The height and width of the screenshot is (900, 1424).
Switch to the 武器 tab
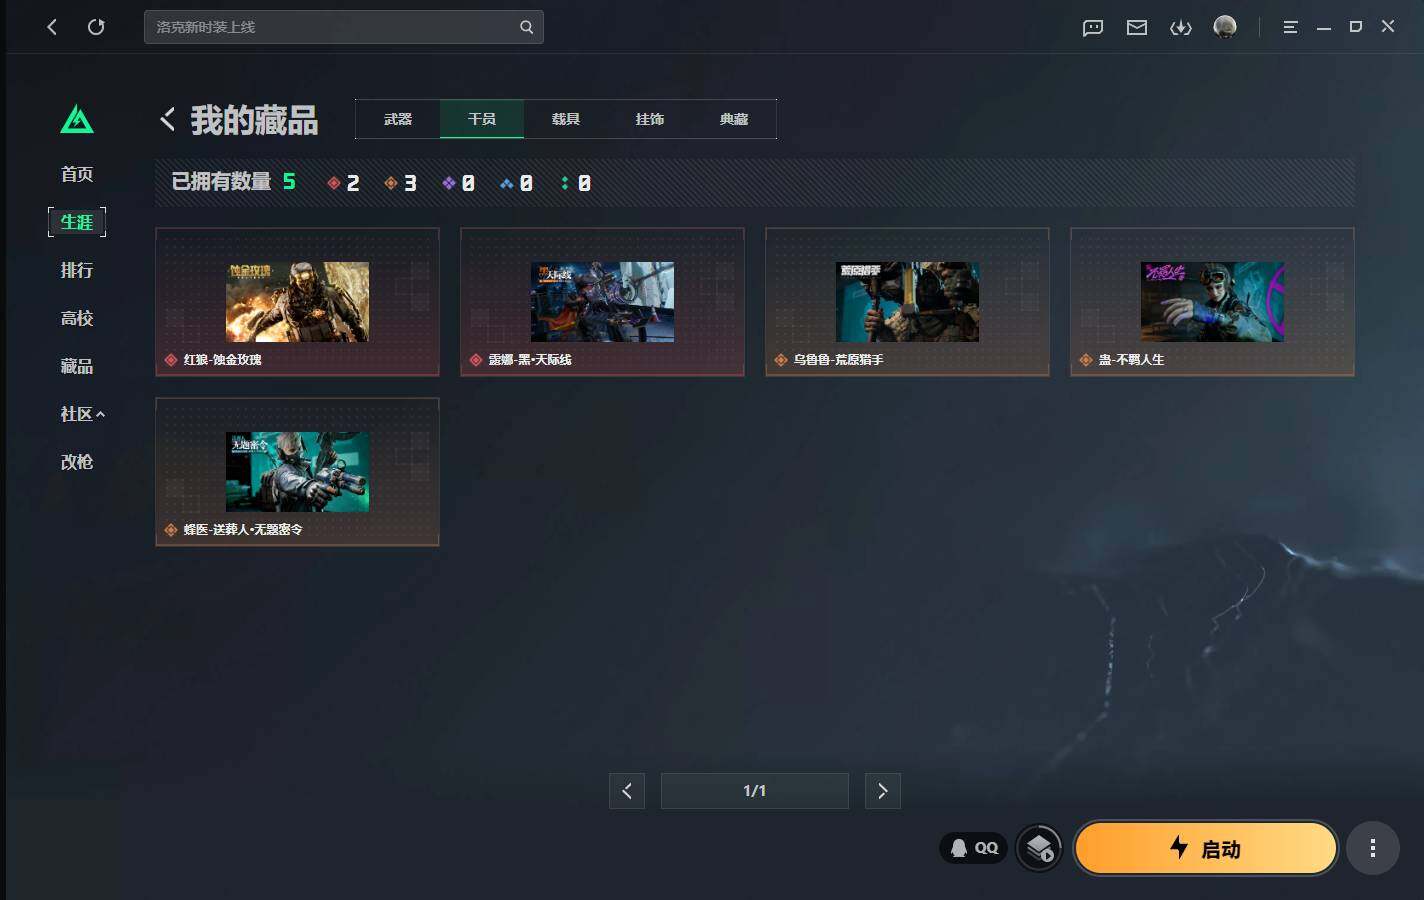[398, 119]
